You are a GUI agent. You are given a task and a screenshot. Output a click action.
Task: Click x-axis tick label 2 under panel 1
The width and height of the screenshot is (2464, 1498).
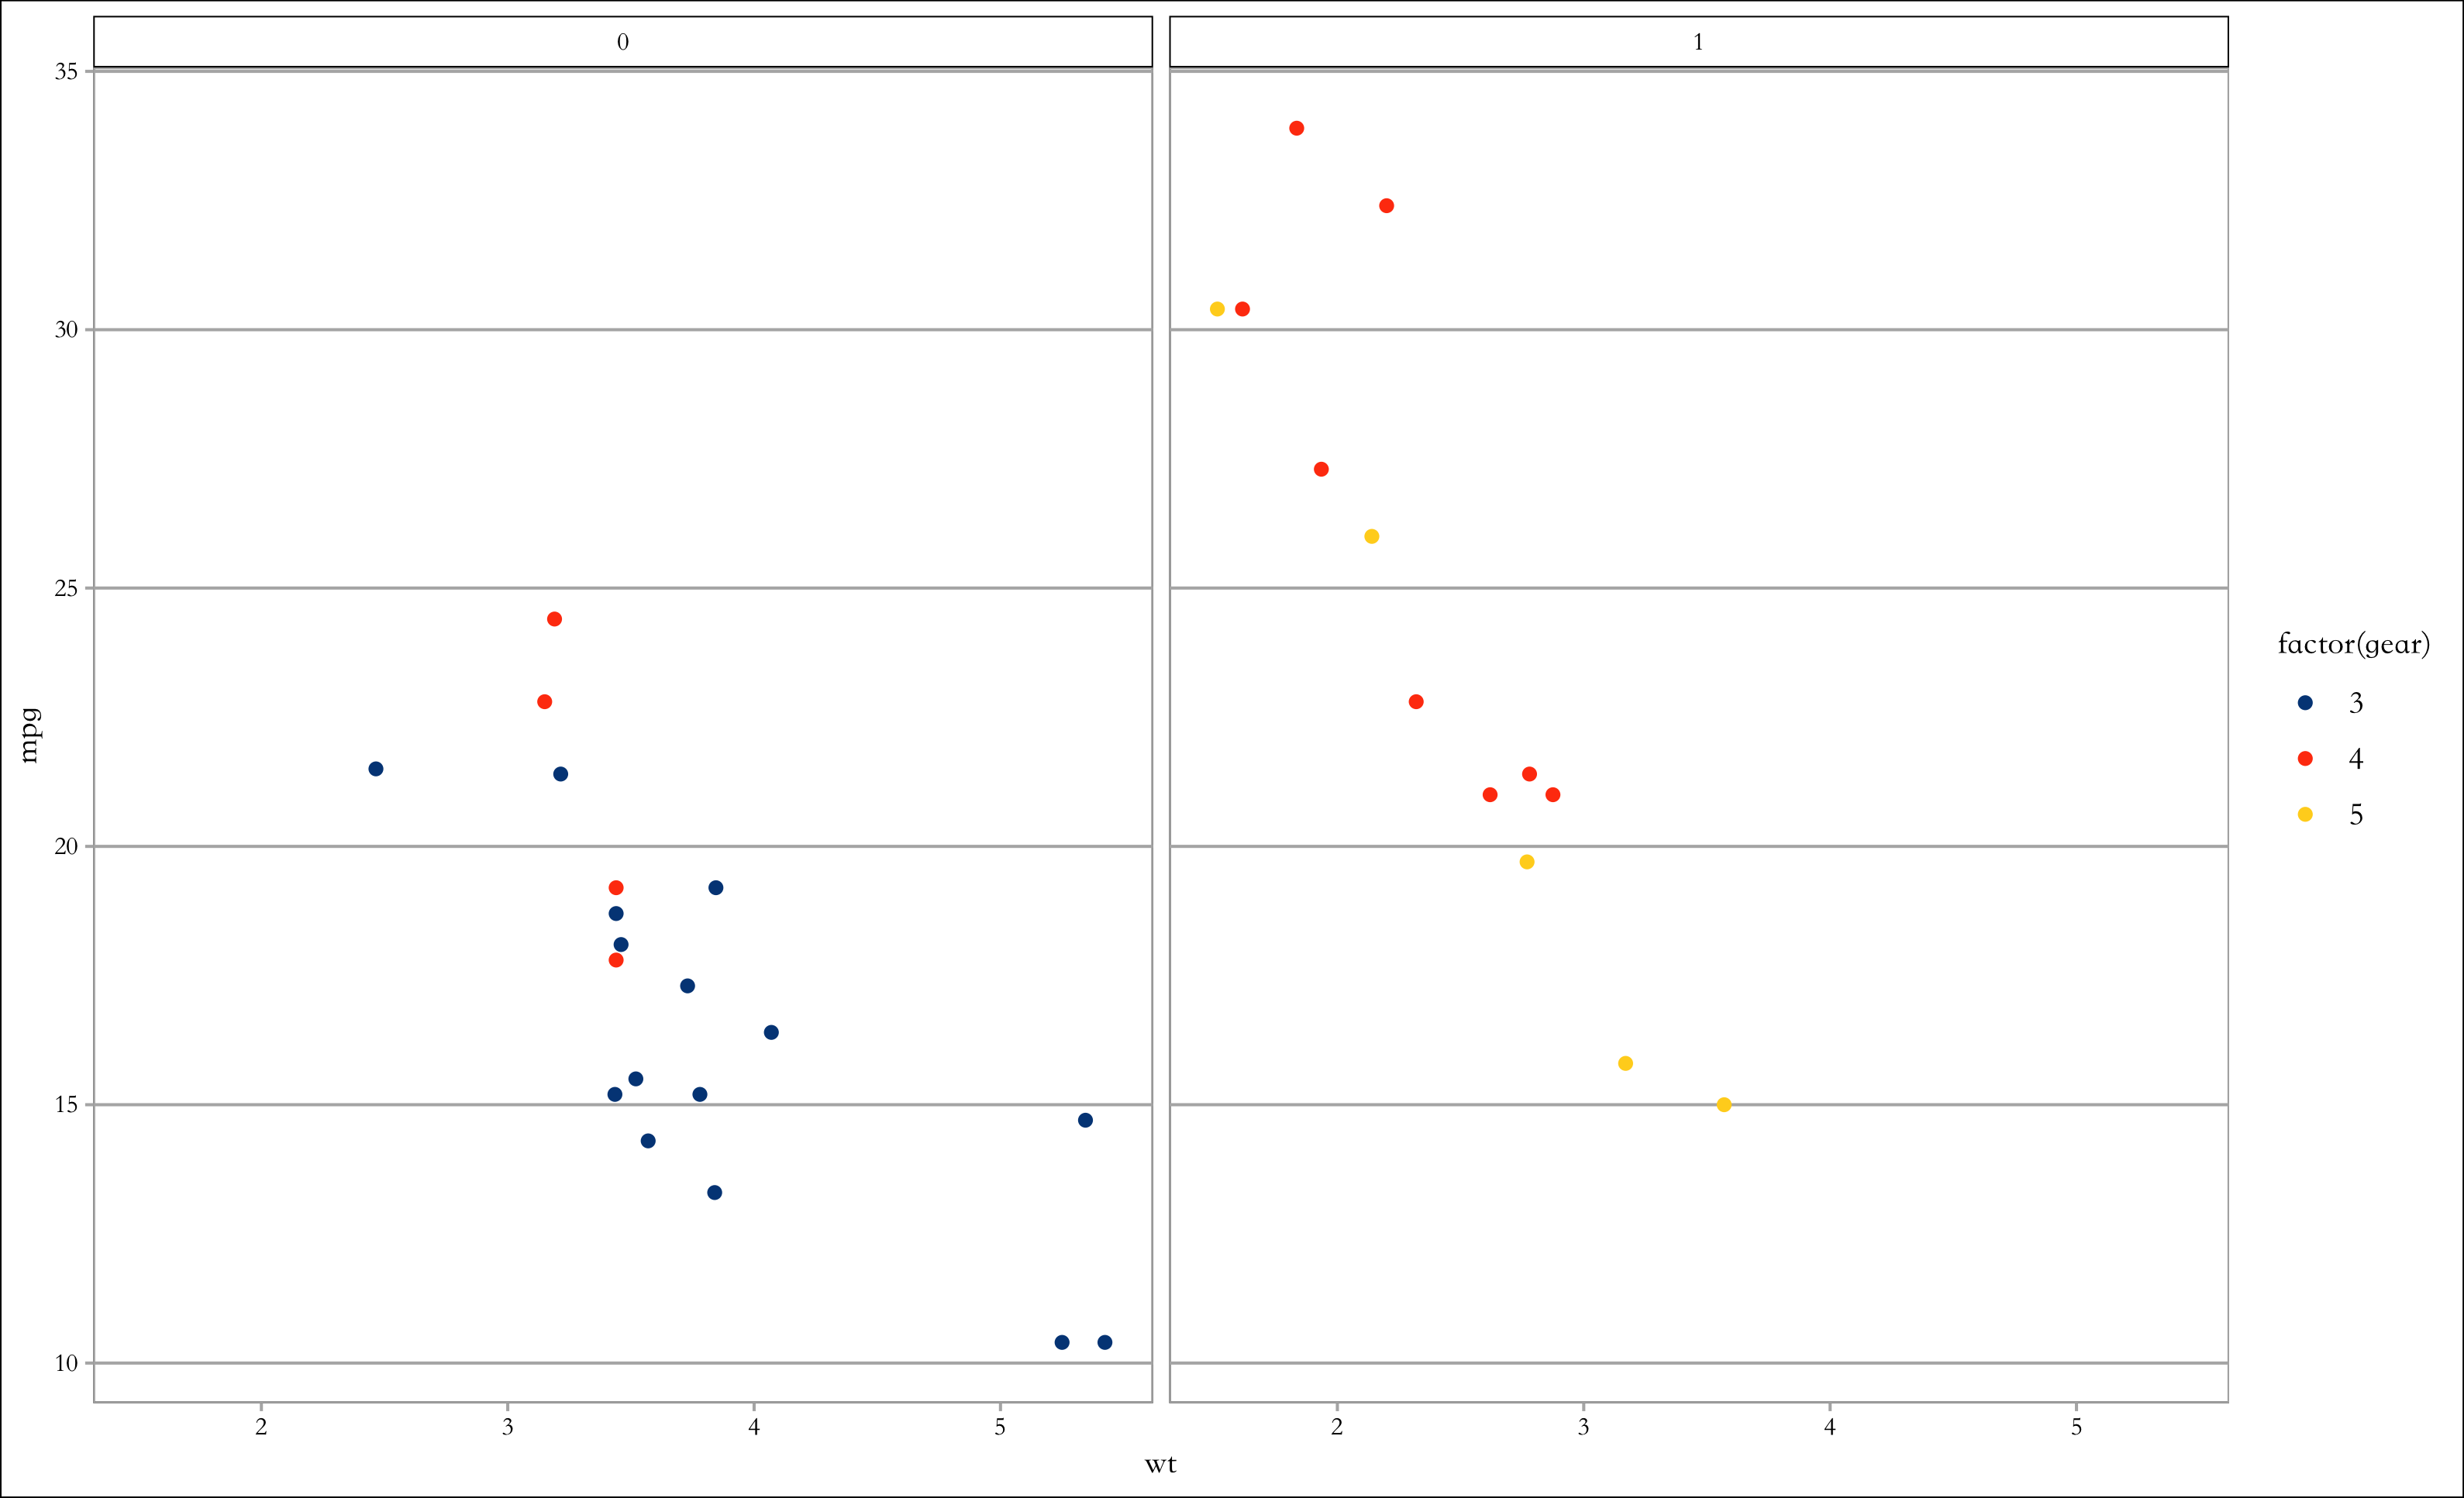[1337, 1427]
